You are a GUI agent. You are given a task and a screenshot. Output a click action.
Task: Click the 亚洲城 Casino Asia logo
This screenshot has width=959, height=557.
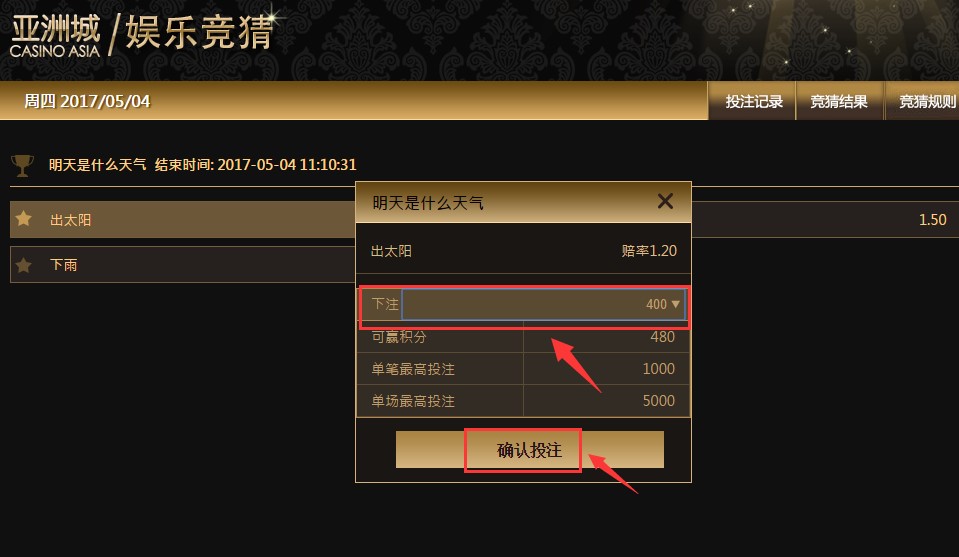(55, 37)
